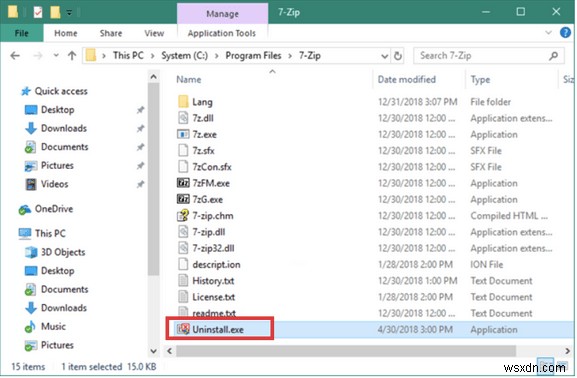Select the Manage contextual tab
The image size is (577, 378).
[x=222, y=14]
